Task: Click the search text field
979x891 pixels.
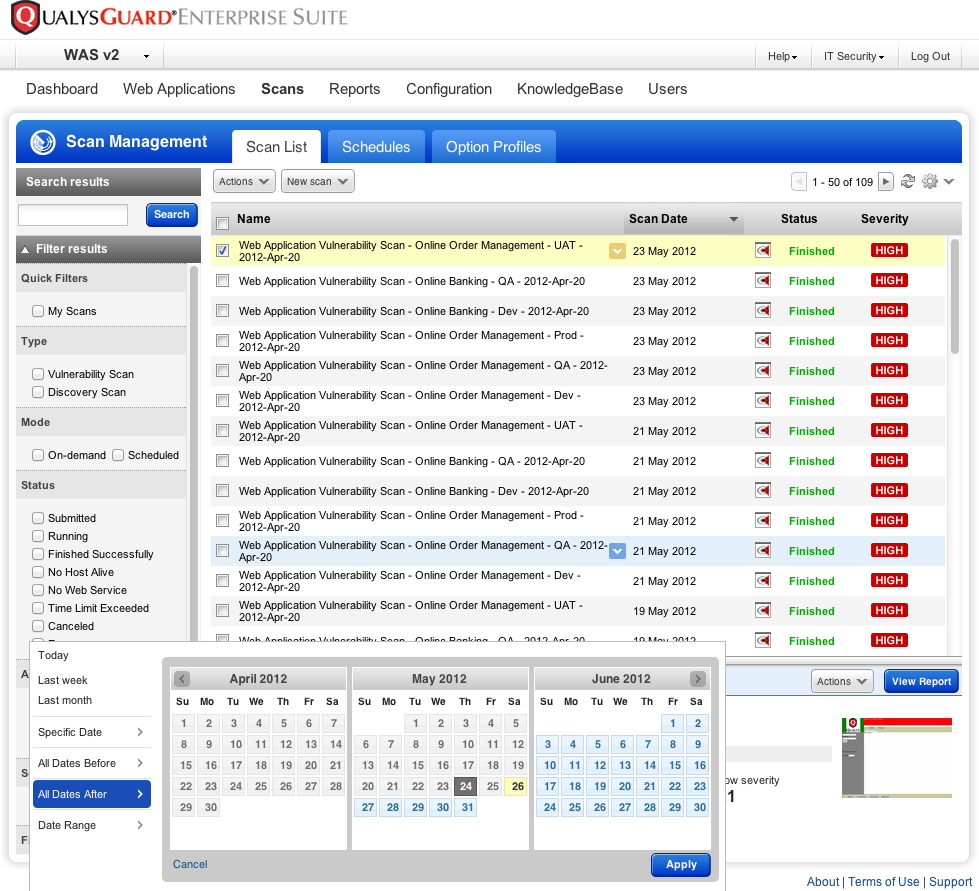Action: tap(72, 215)
